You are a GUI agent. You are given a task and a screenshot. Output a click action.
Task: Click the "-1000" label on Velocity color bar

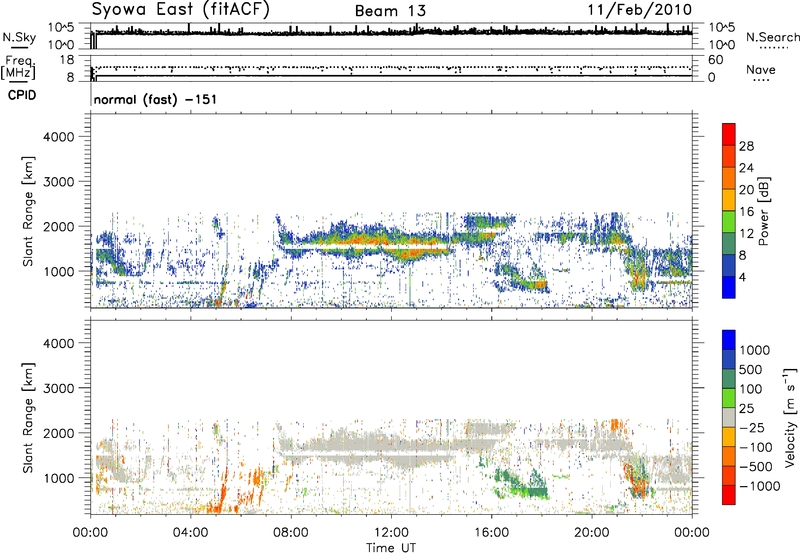point(759,486)
